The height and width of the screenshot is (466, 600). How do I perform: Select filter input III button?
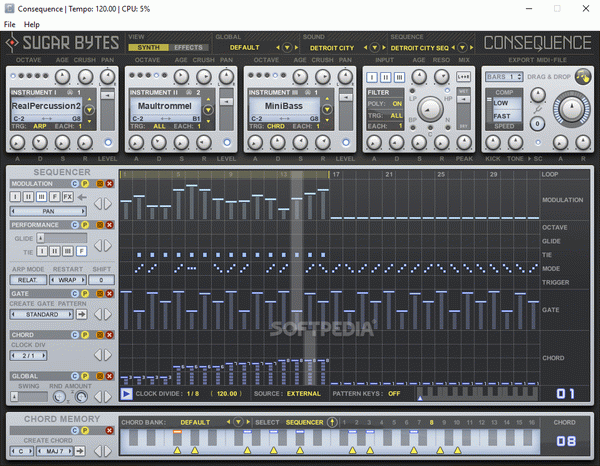[x=399, y=77]
